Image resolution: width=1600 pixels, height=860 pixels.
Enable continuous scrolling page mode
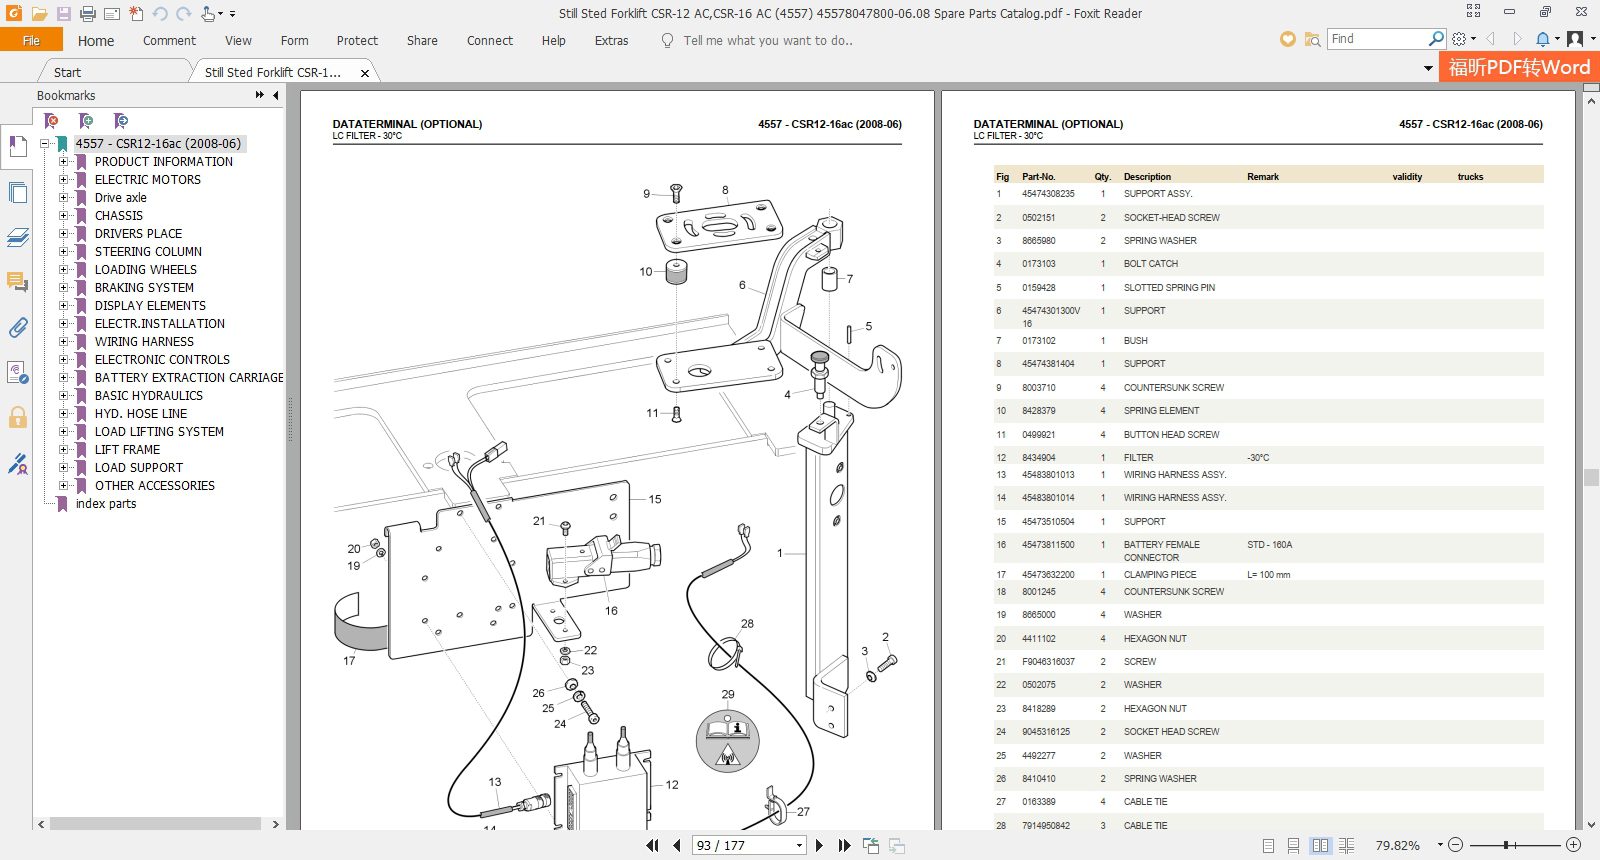tap(1294, 846)
